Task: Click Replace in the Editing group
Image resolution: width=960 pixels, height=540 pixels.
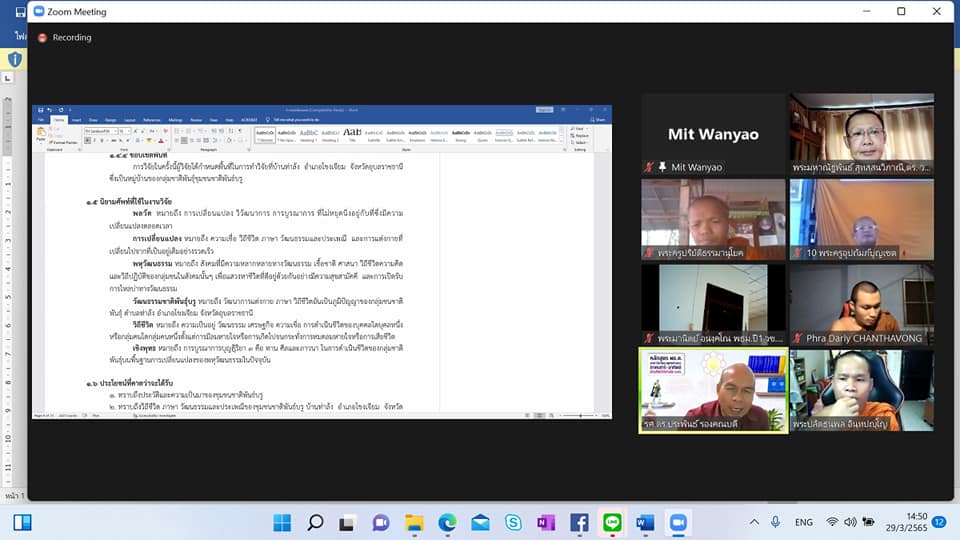Action: point(579,136)
